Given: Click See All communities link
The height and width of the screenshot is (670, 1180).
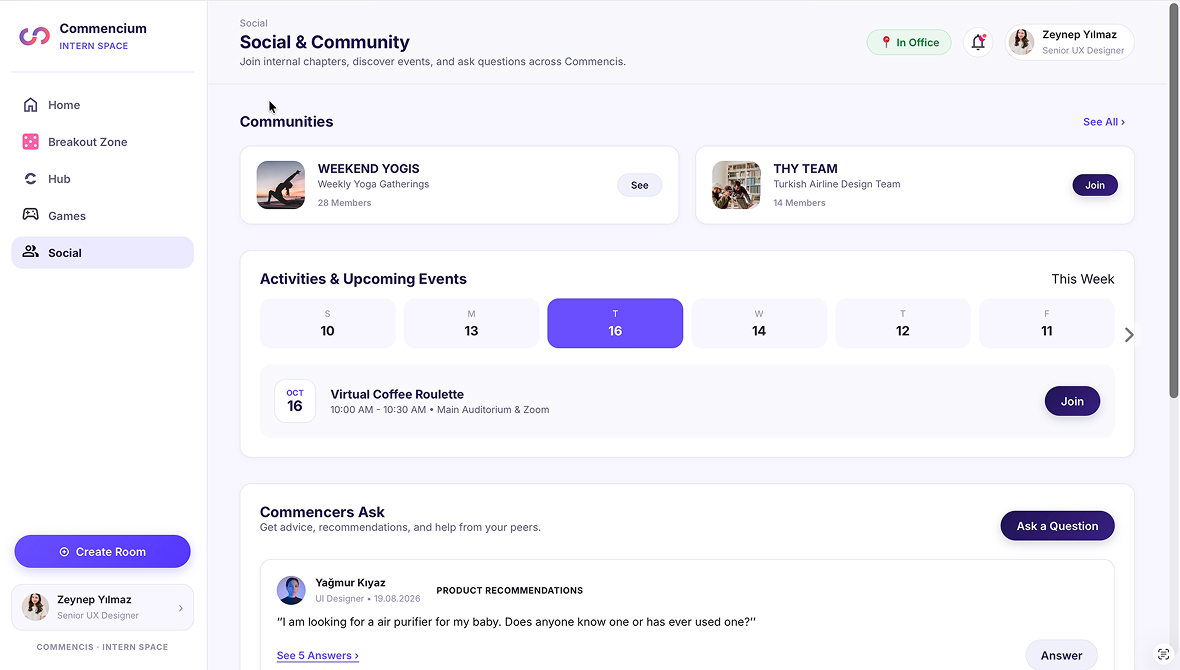Looking at the screenshot, I should [x=1104, y=122].
